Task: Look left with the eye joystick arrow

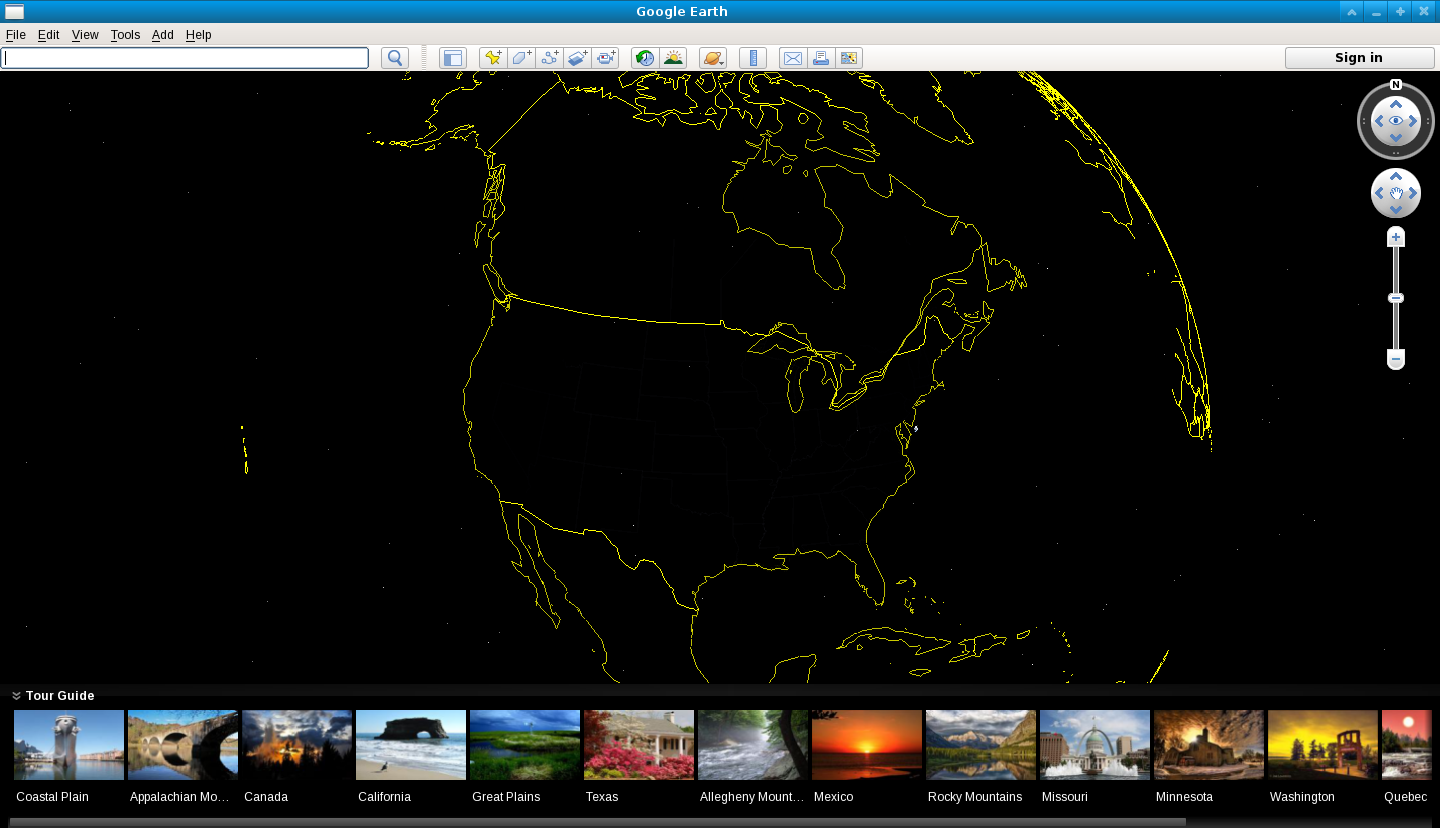Action: coord(1379,121)
